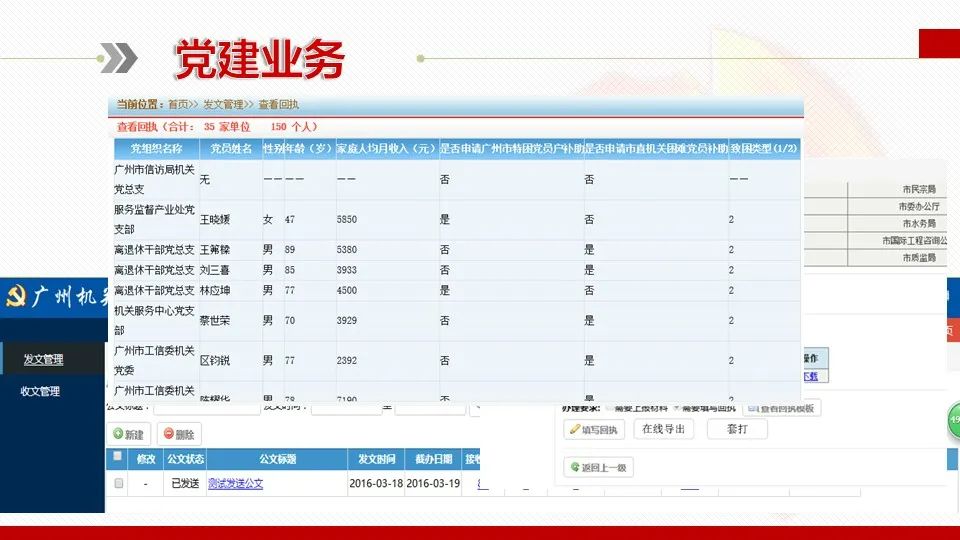Click the 截办日期 column header

433,459
